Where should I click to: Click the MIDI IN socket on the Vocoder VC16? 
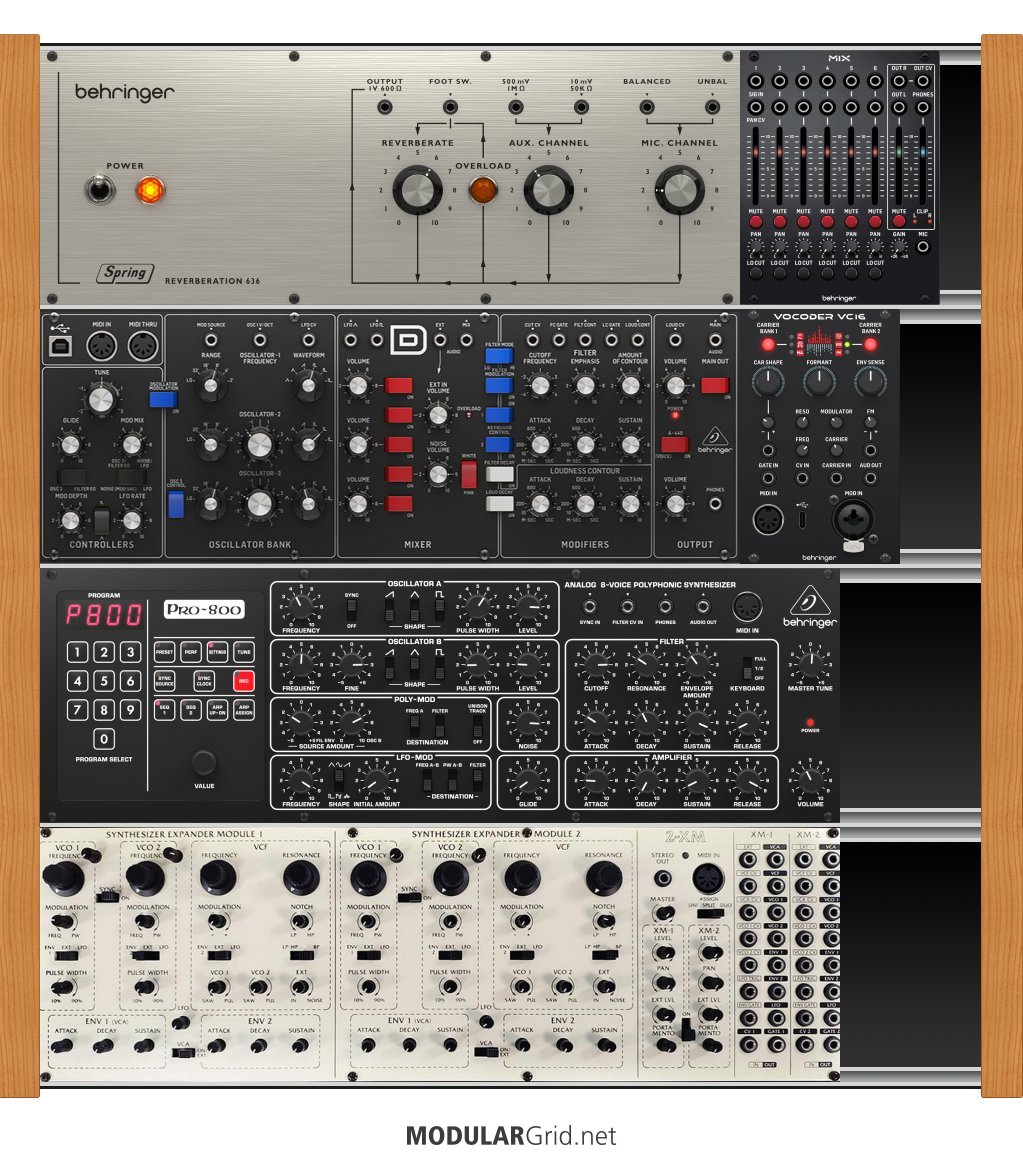(768, 520)
